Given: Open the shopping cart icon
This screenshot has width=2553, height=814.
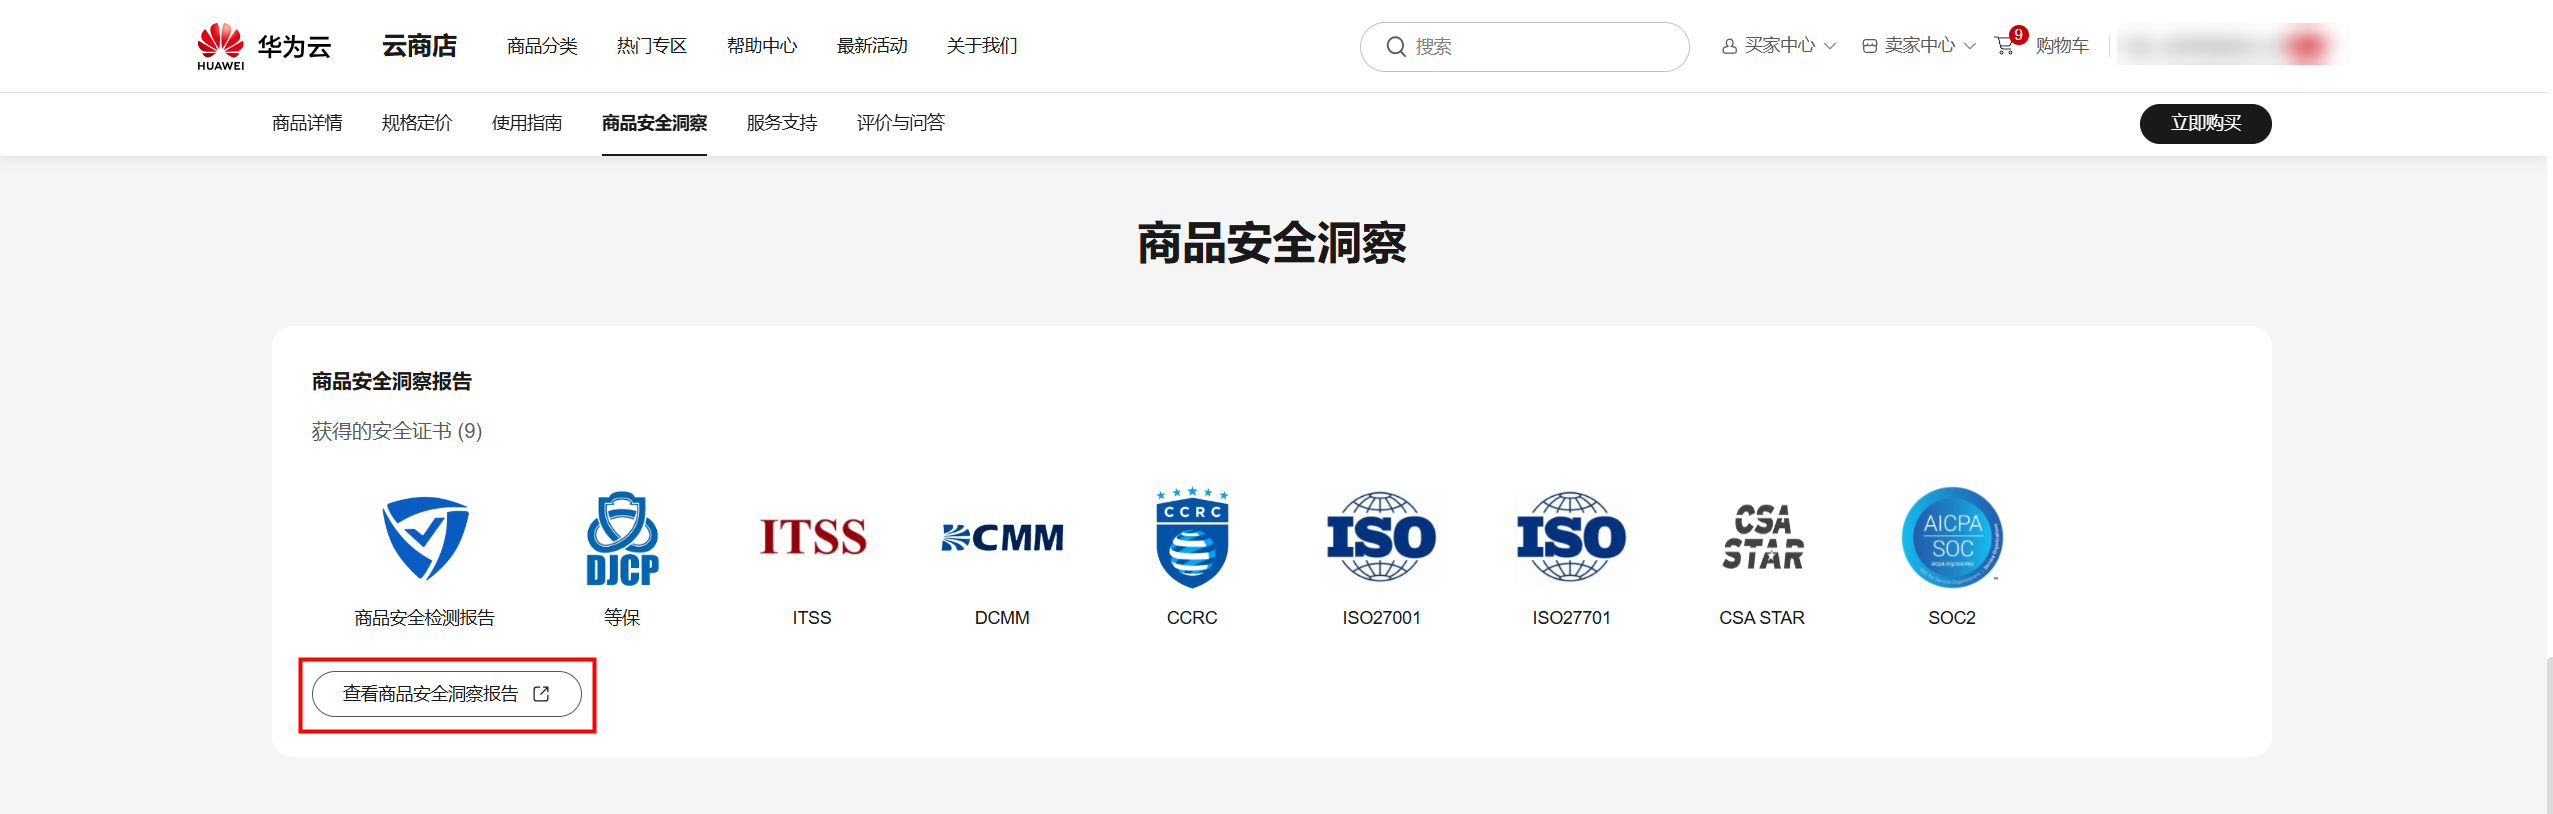Looking at the screenshot, I should [2004, 46].
